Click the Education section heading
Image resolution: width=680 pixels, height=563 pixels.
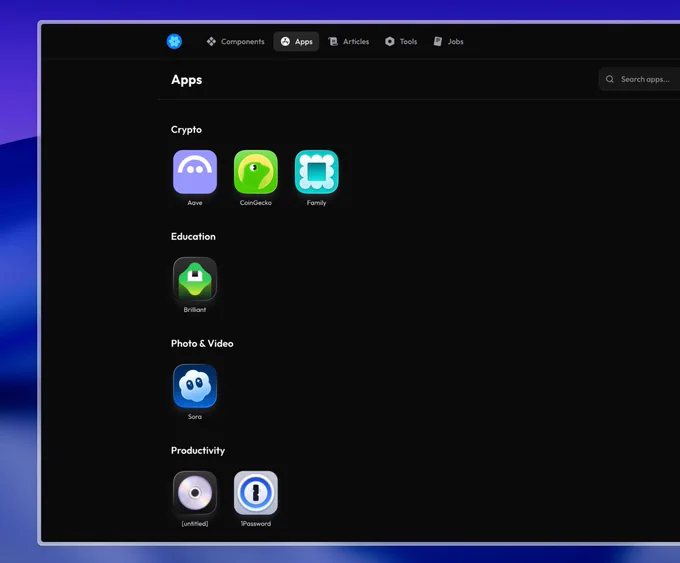click(x=193, y=236)
